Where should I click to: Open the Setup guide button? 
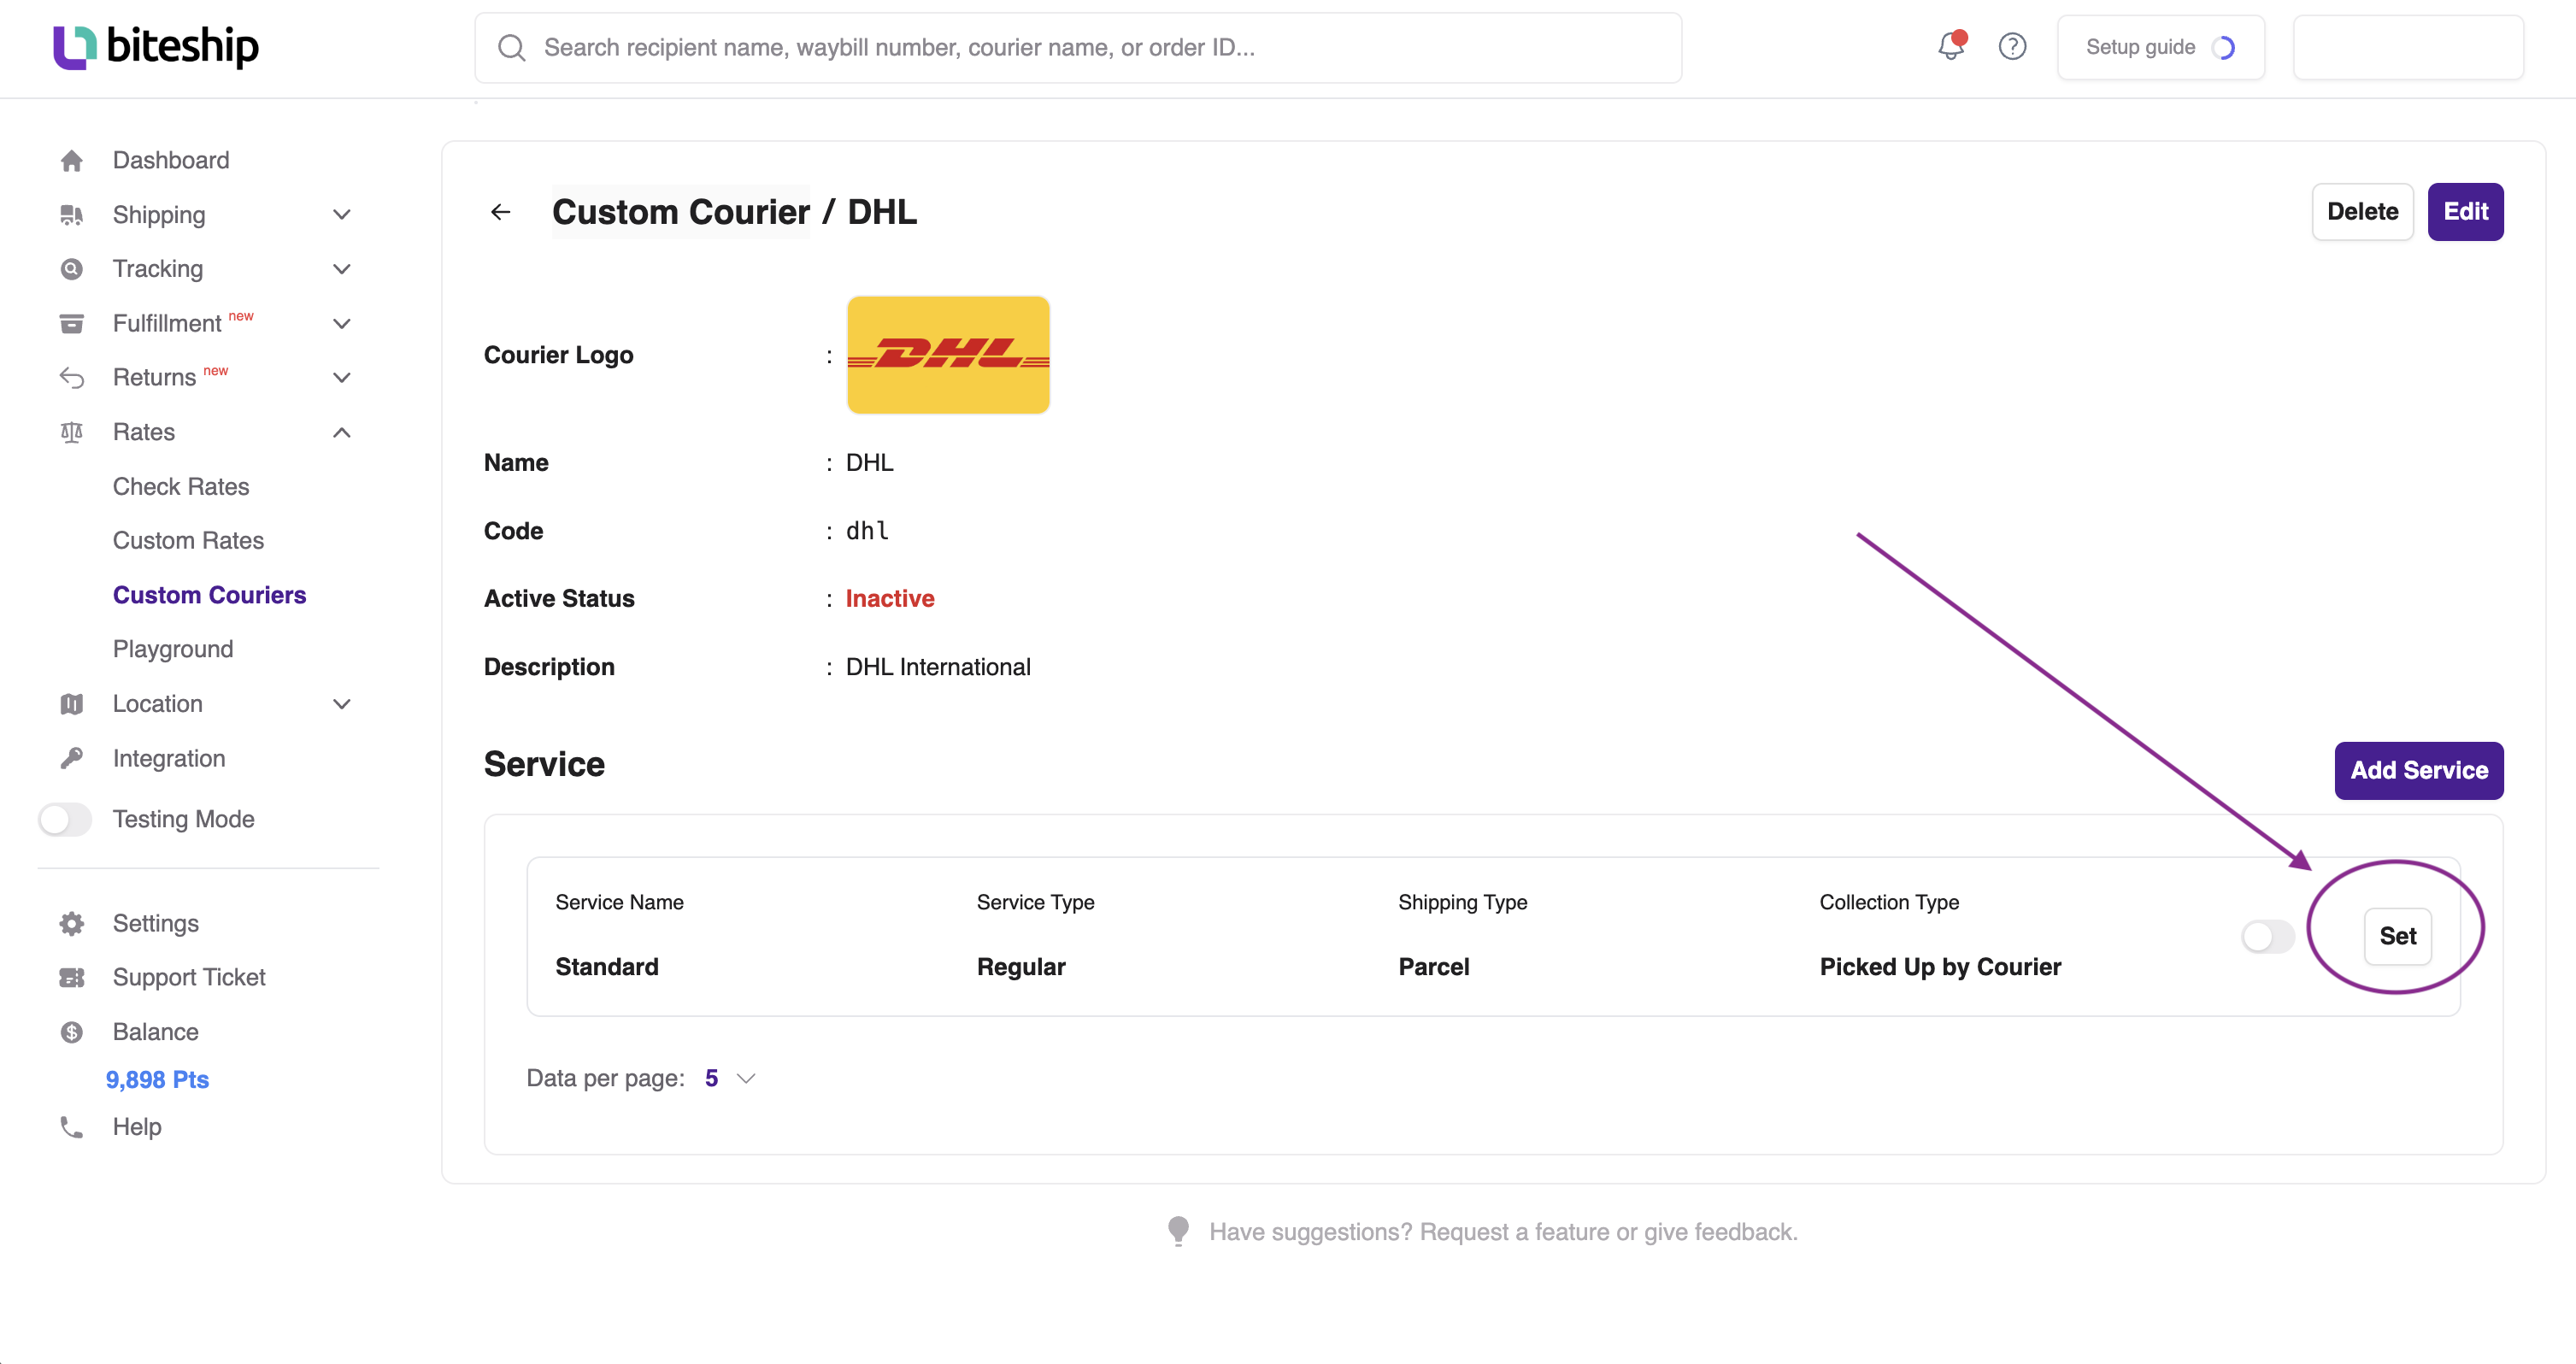(2160, 47)
